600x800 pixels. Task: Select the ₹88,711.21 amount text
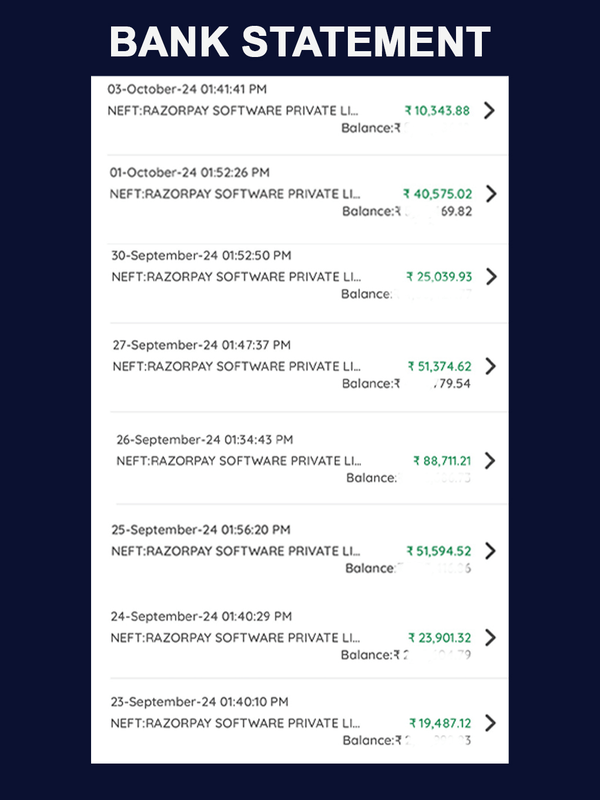(x=442, y=461)
